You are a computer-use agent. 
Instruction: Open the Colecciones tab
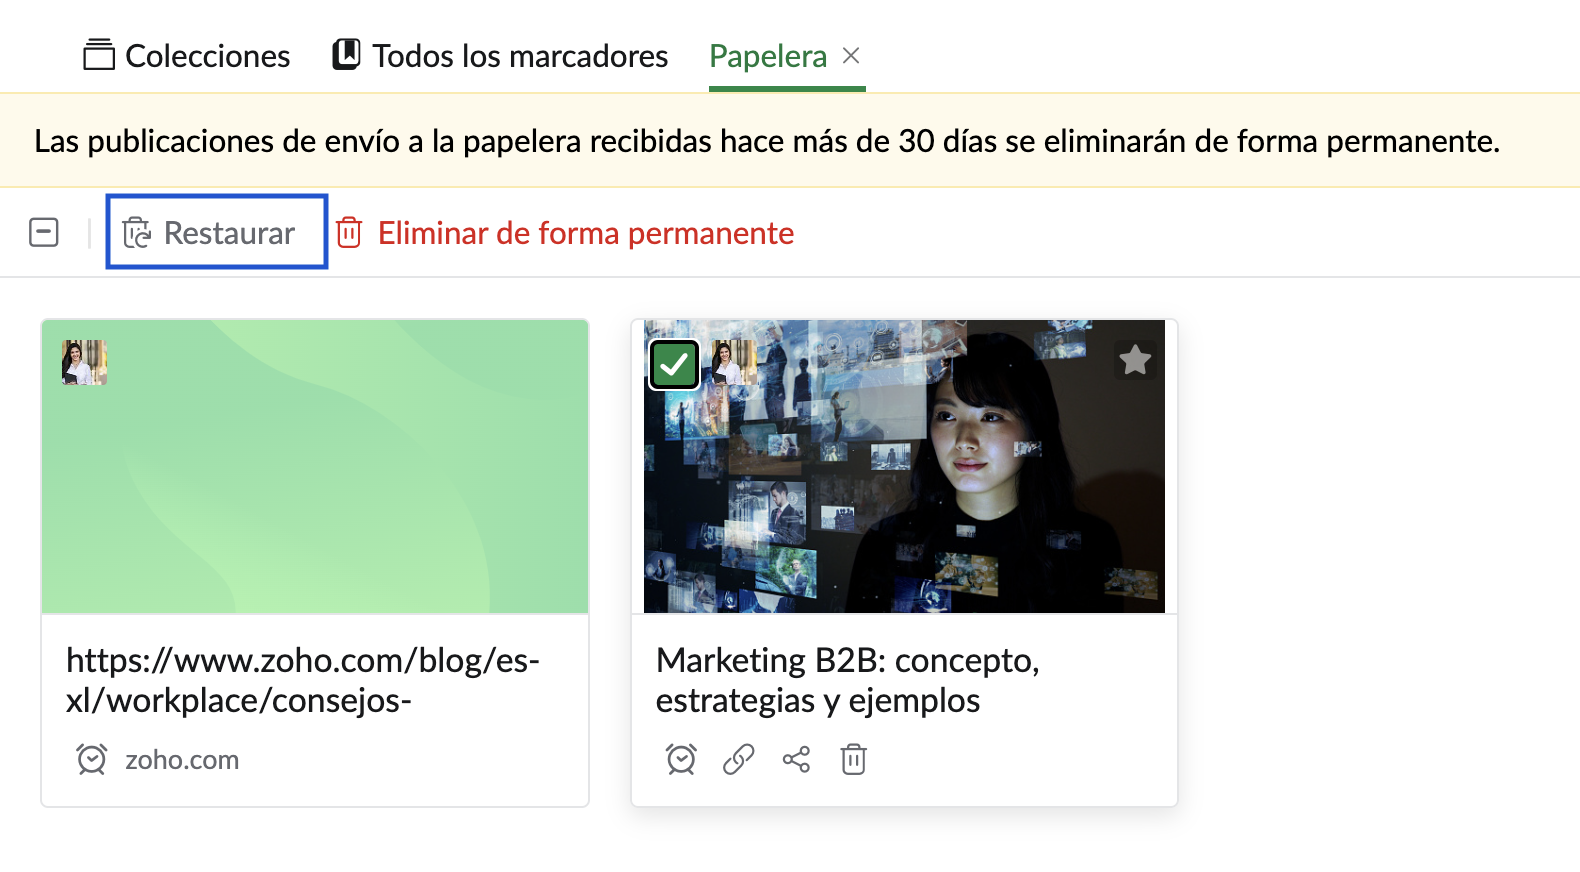point(187,55)
